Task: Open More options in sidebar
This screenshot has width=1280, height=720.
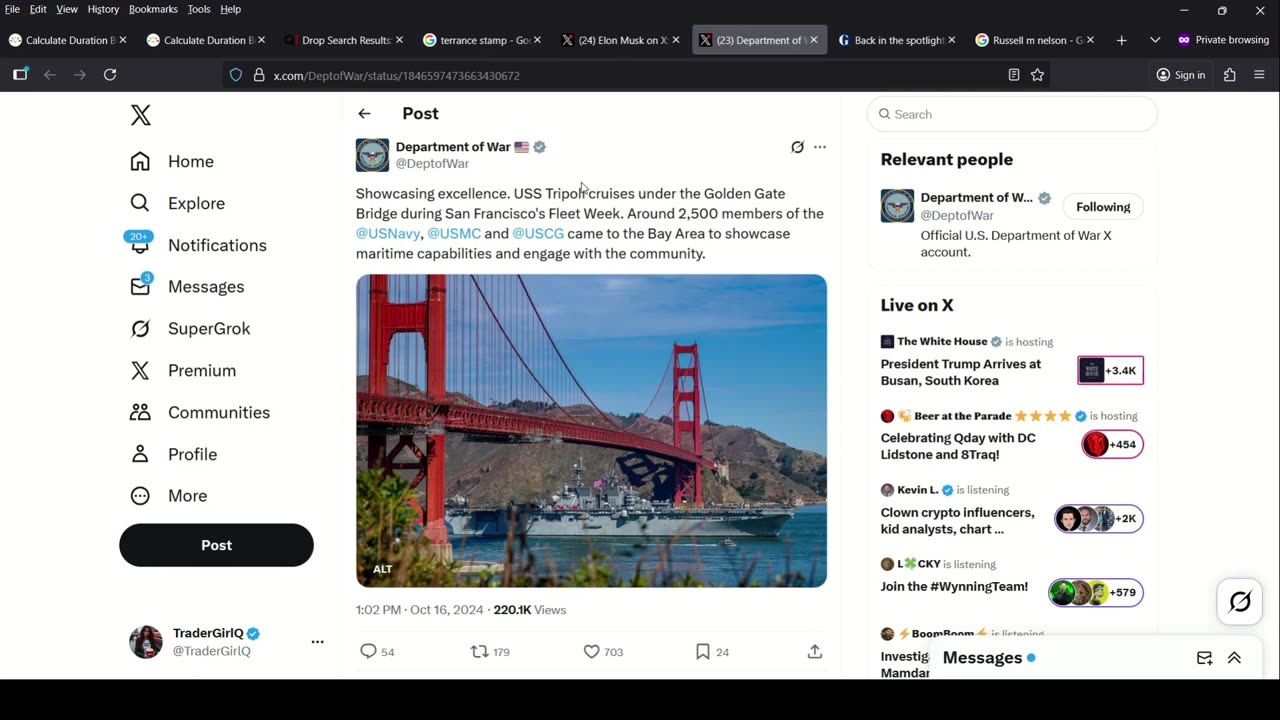Action: point(169,496)
